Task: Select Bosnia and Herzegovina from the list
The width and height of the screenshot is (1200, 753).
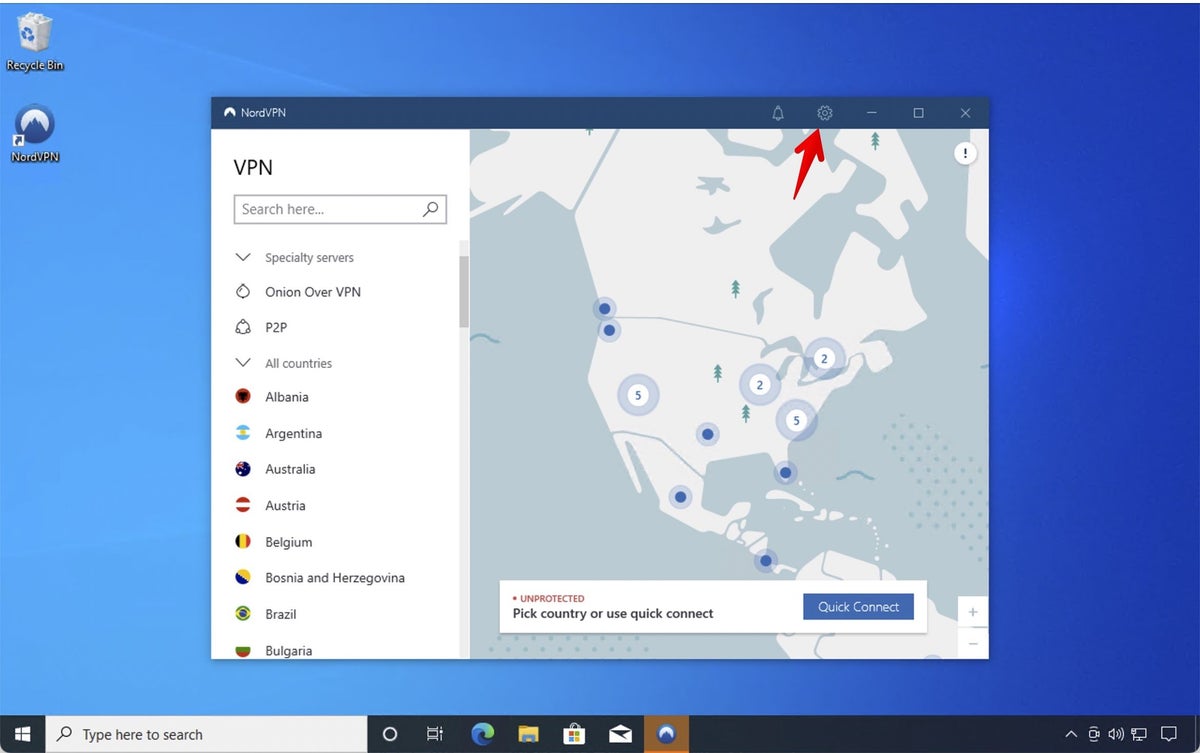Action: click(x=335, y=578)
